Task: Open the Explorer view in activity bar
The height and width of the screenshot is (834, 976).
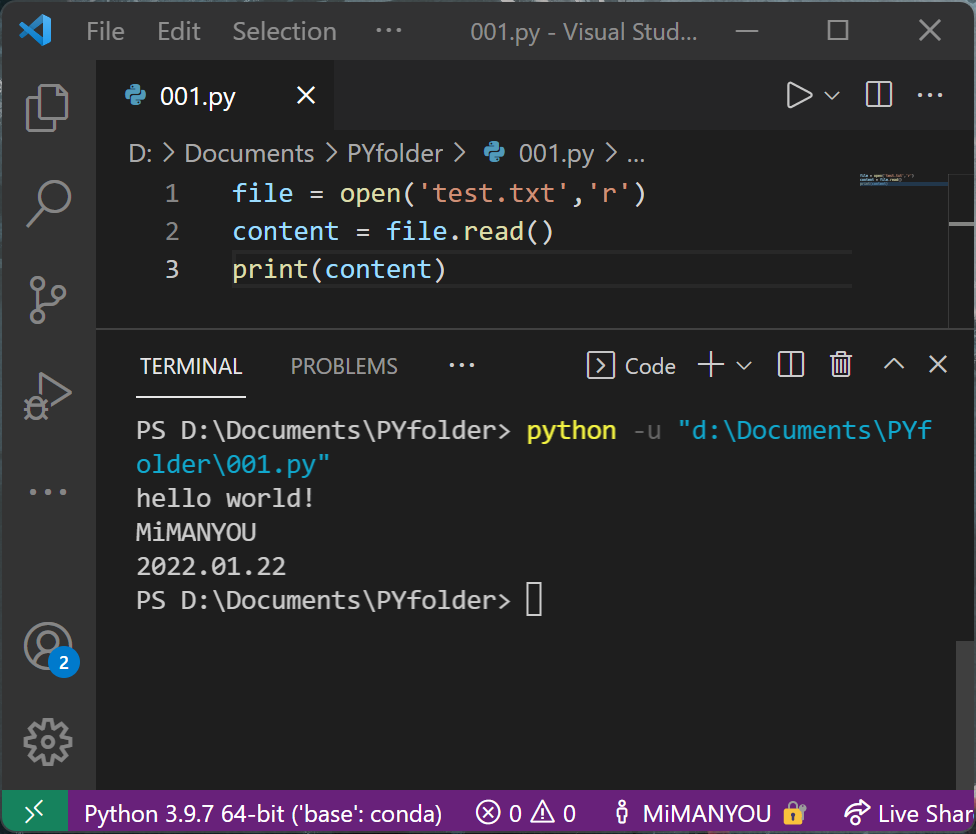Action: pos(47,108)
